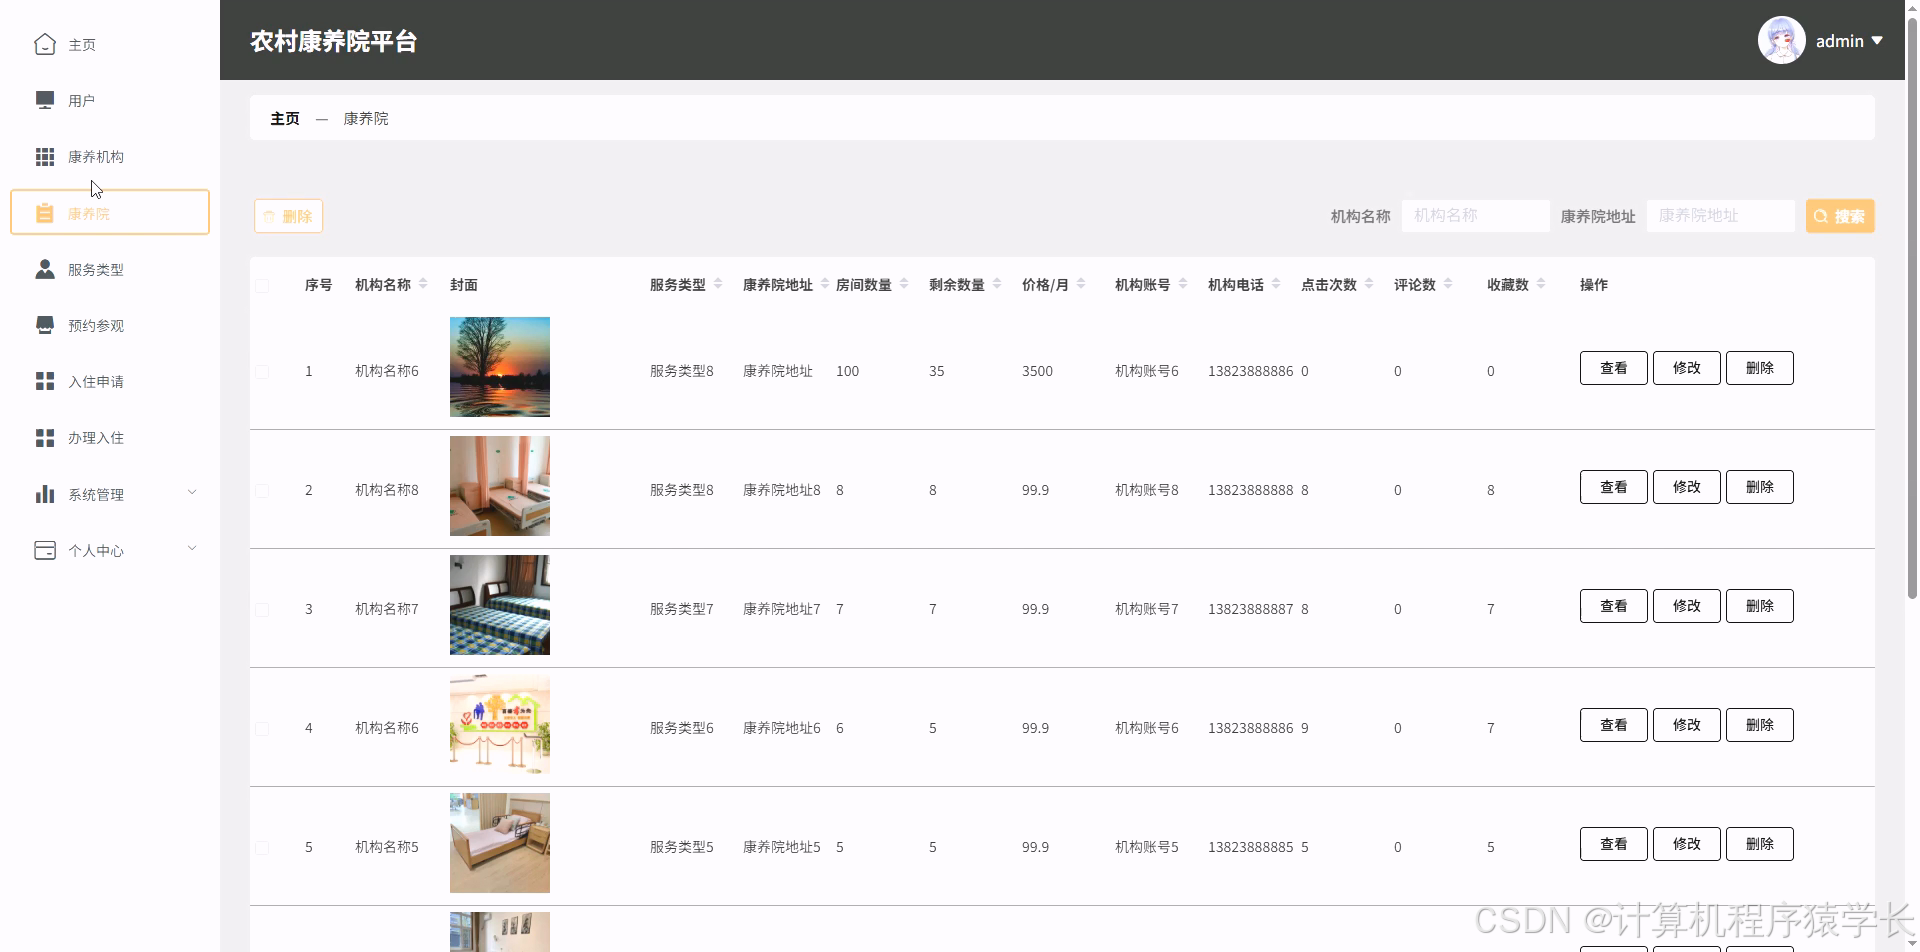This screenshot has height=952, width=1920.
Task: Open the row 3 plaid beds thumbnail
Action: (500, 605)
